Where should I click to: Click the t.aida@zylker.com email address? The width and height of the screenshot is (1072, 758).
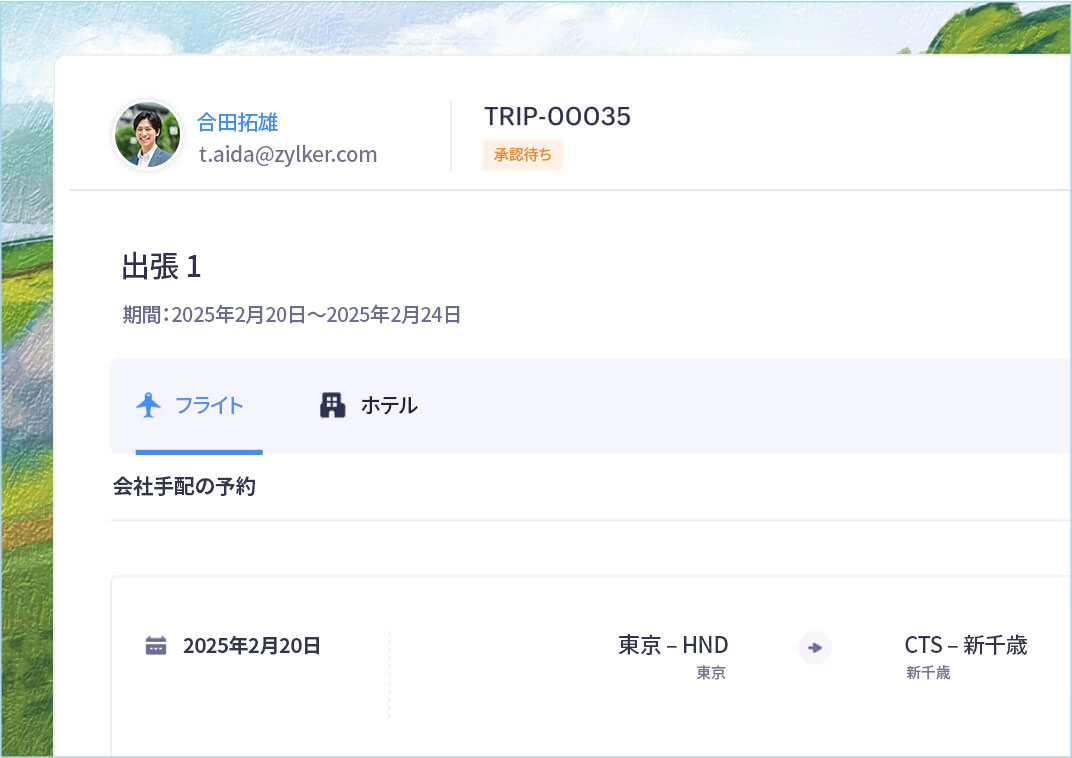coord(288,154)
